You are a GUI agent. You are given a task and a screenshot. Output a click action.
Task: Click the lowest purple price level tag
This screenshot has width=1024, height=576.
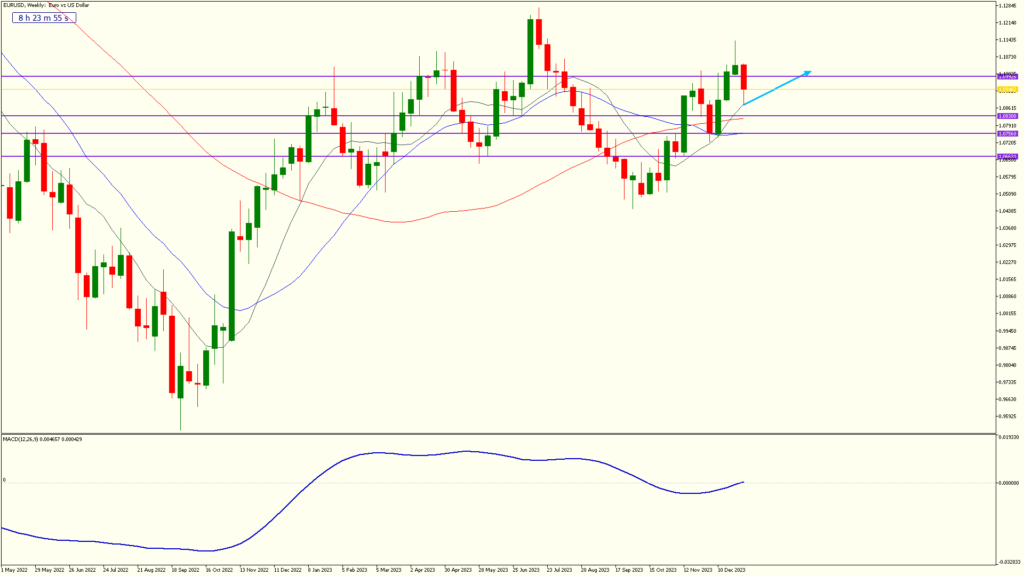point(1007,156)
